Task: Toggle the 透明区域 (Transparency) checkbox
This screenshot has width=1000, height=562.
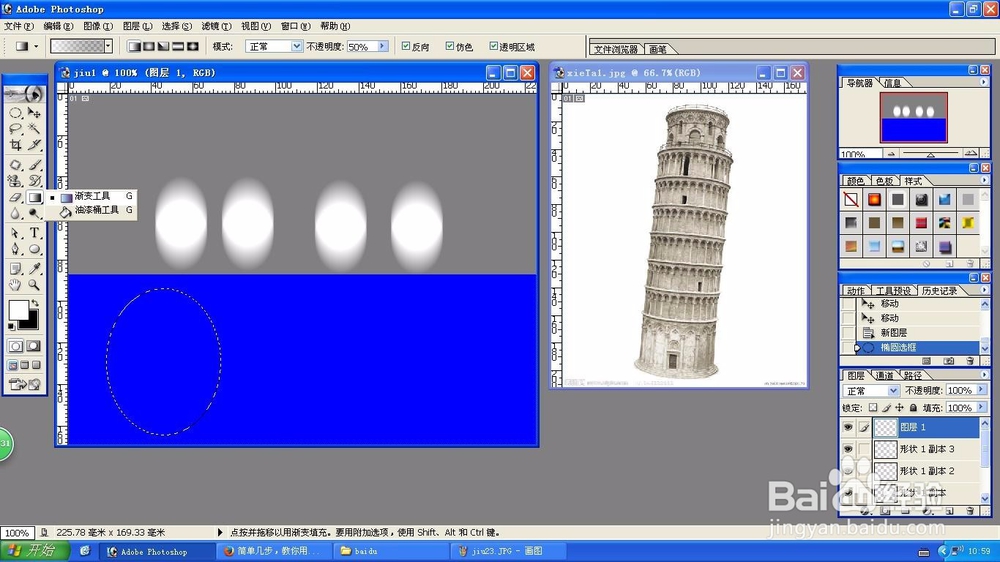Action: point(493,46)
